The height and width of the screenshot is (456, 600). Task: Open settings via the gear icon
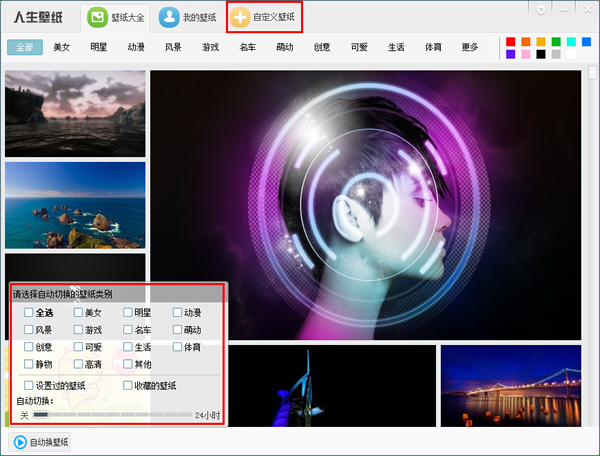tap(542, 9)
